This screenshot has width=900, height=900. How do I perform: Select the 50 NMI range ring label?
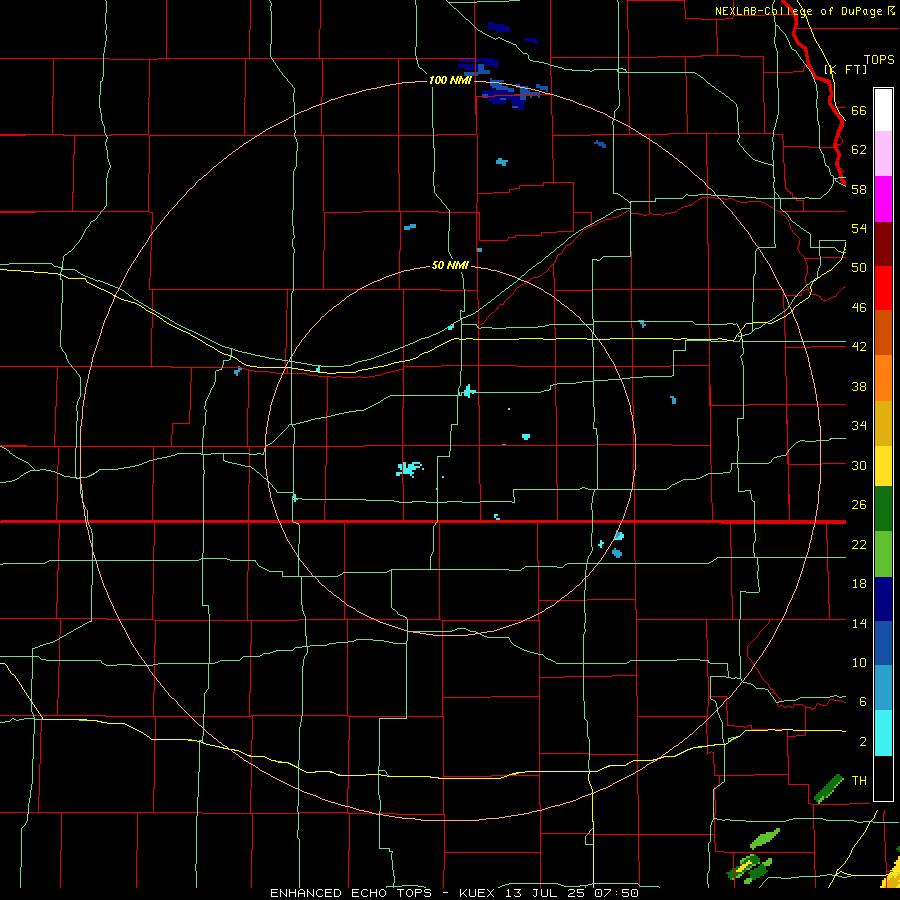[450, 265]
